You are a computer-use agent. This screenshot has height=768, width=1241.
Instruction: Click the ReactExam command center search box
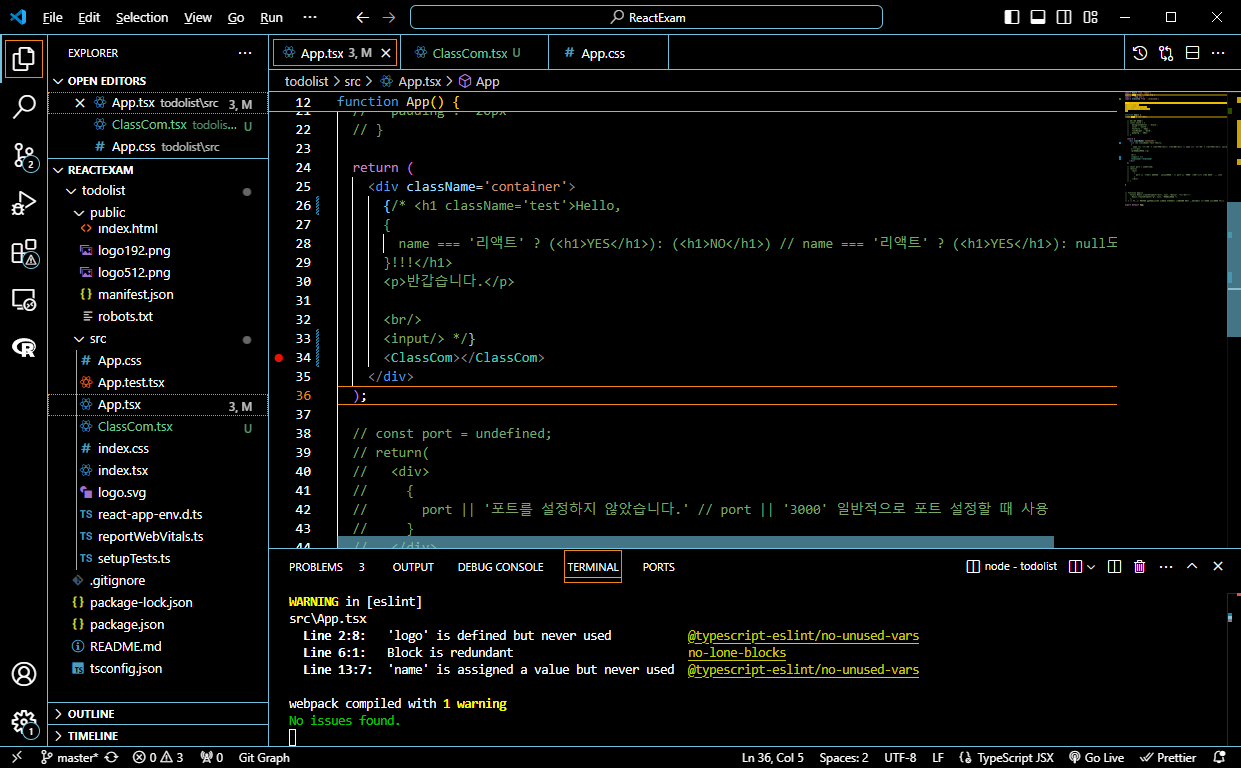(646, 17)
